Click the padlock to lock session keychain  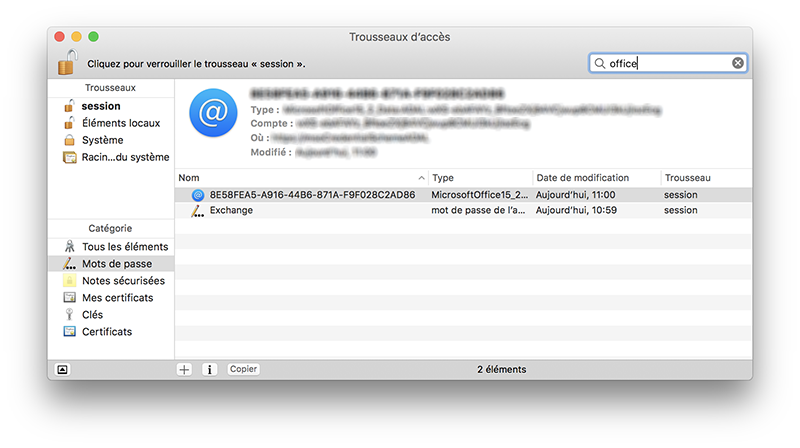coord(66,62)
